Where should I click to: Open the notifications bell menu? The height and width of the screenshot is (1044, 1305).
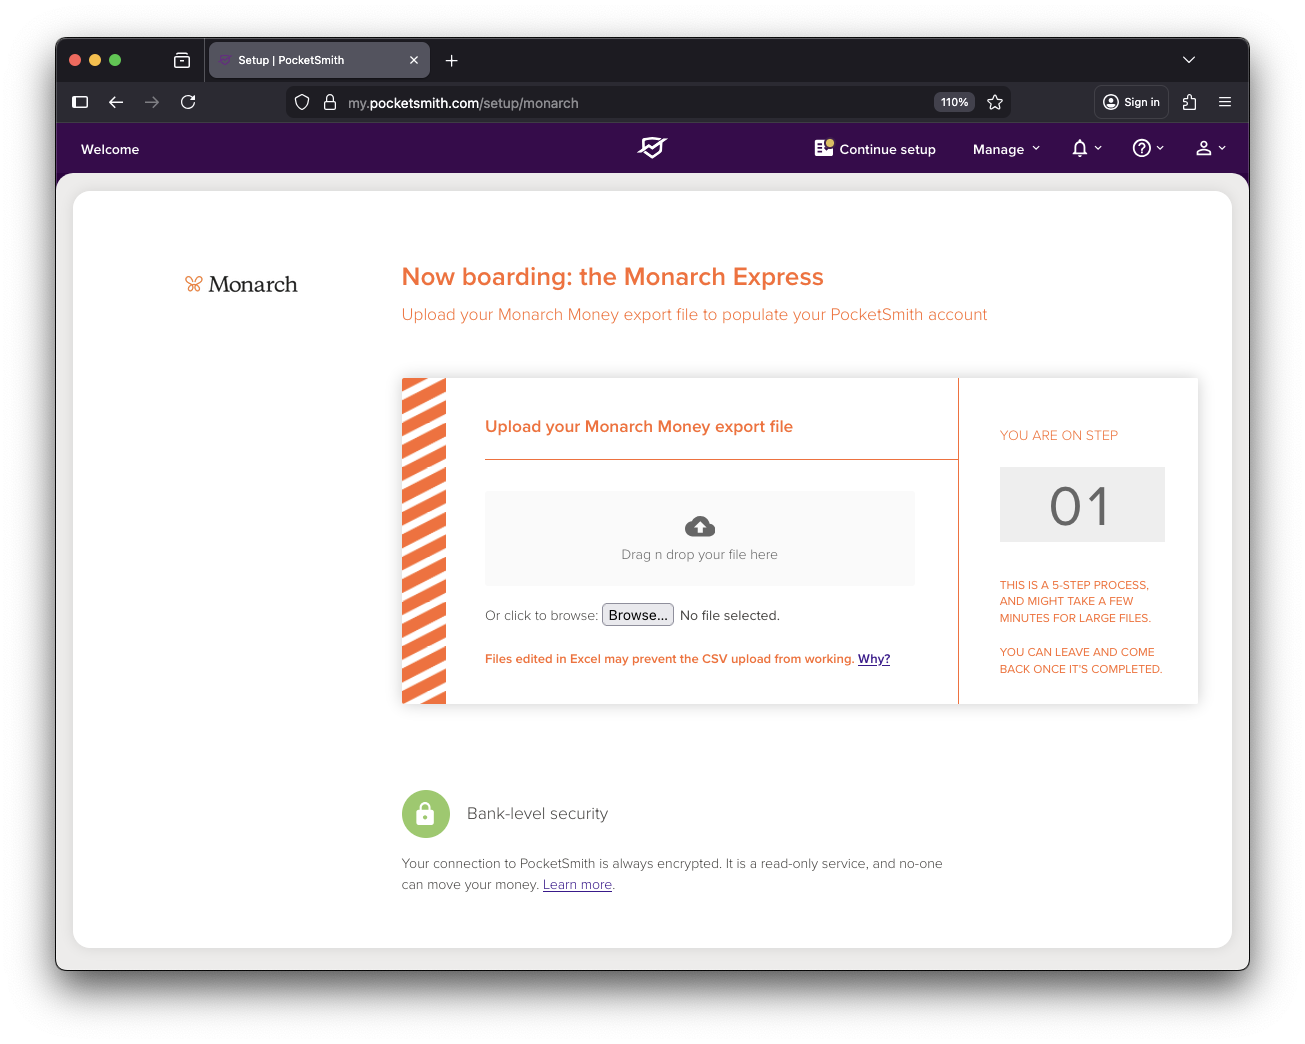pos(1085,148)
